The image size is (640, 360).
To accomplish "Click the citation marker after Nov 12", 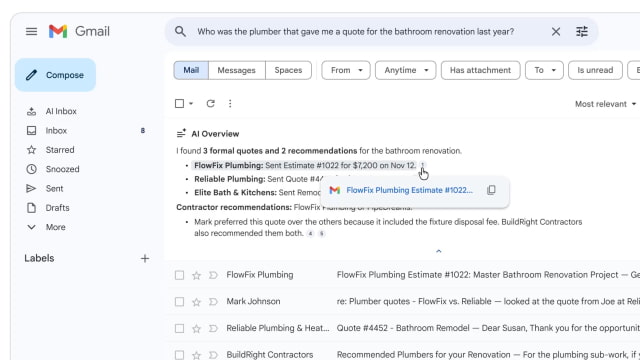I will click(x=422, y=165).
